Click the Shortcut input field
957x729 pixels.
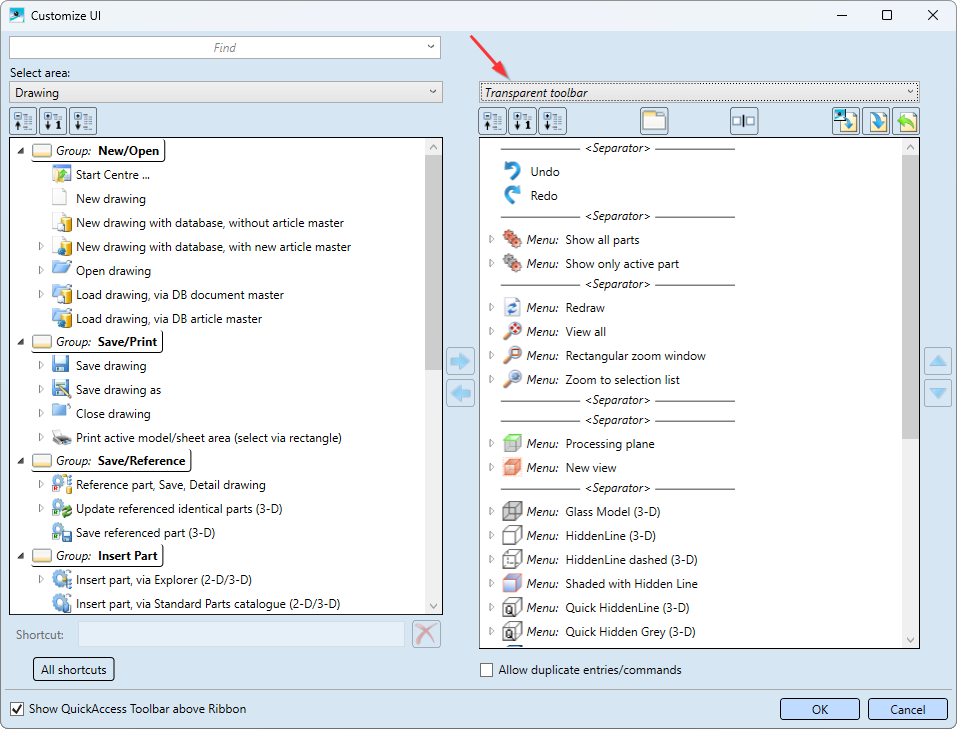[x=241, y=634]
